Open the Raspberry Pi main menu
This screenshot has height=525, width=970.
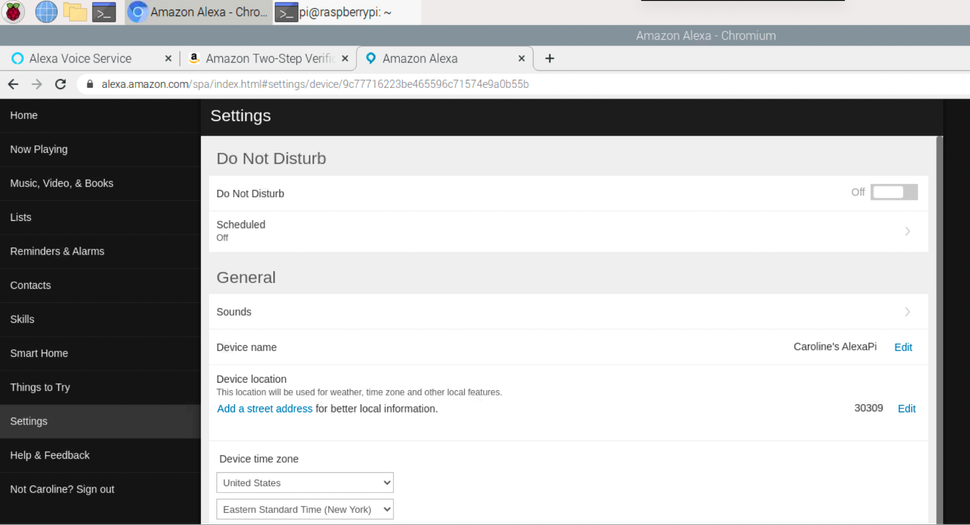point(14,12)
